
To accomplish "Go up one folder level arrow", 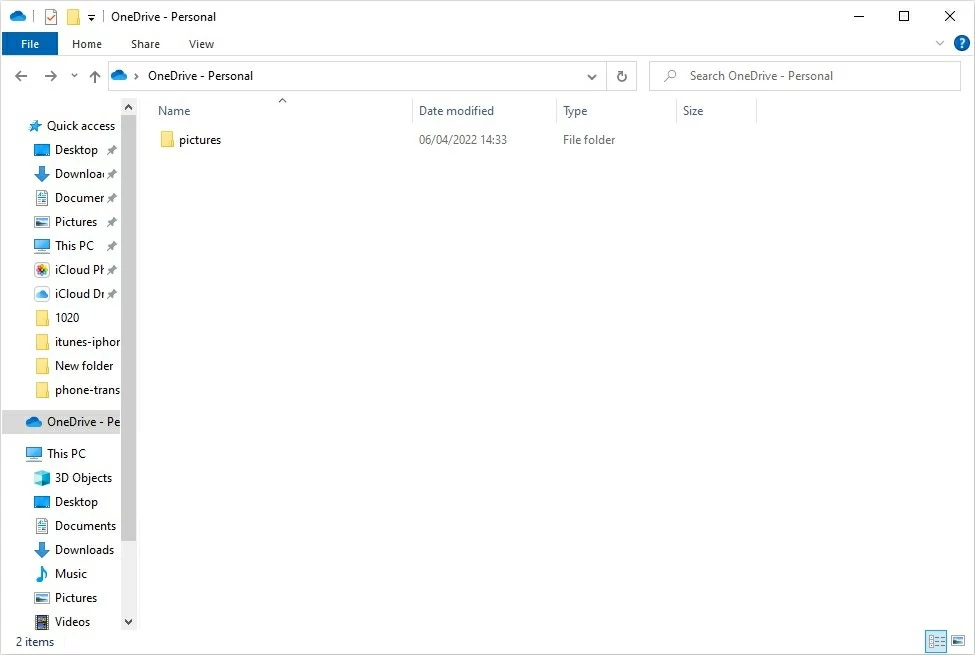I will click(95, 76).
